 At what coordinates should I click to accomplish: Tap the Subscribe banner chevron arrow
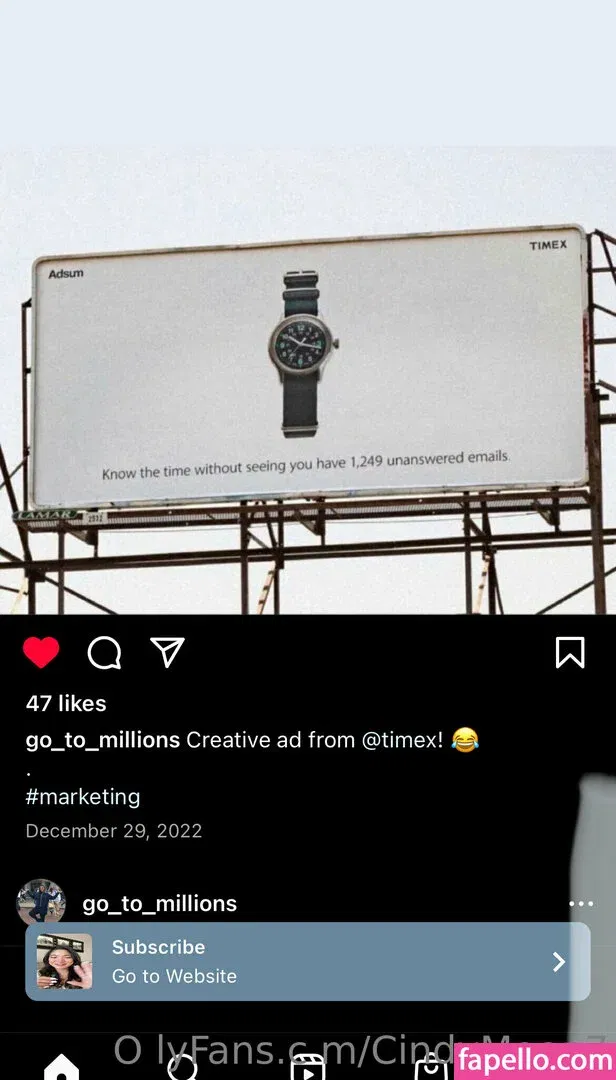coord(559,961)
